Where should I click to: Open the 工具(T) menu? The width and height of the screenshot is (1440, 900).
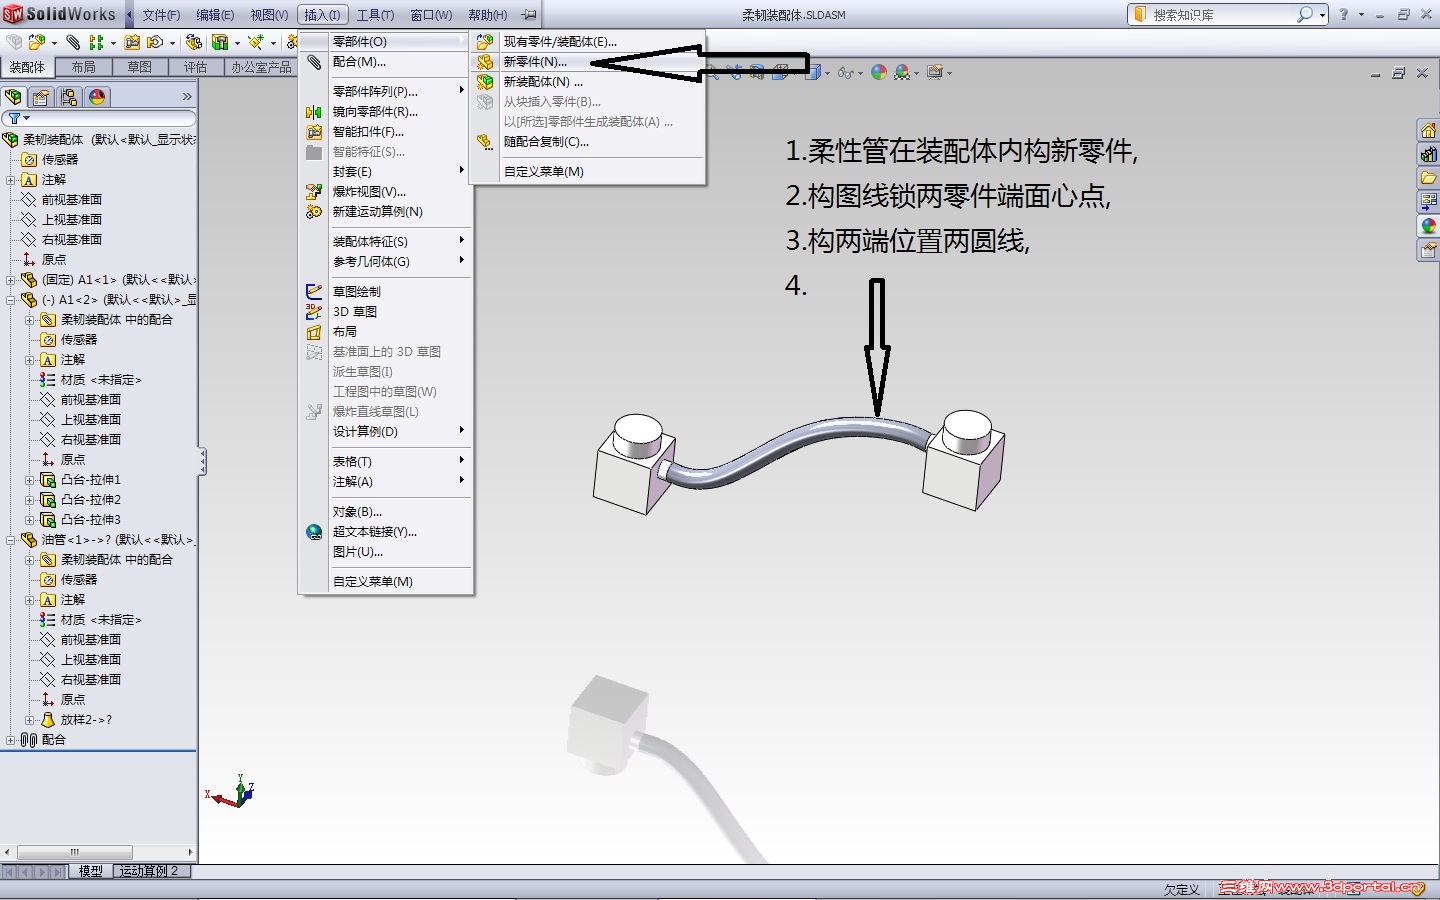coord(375,15)
